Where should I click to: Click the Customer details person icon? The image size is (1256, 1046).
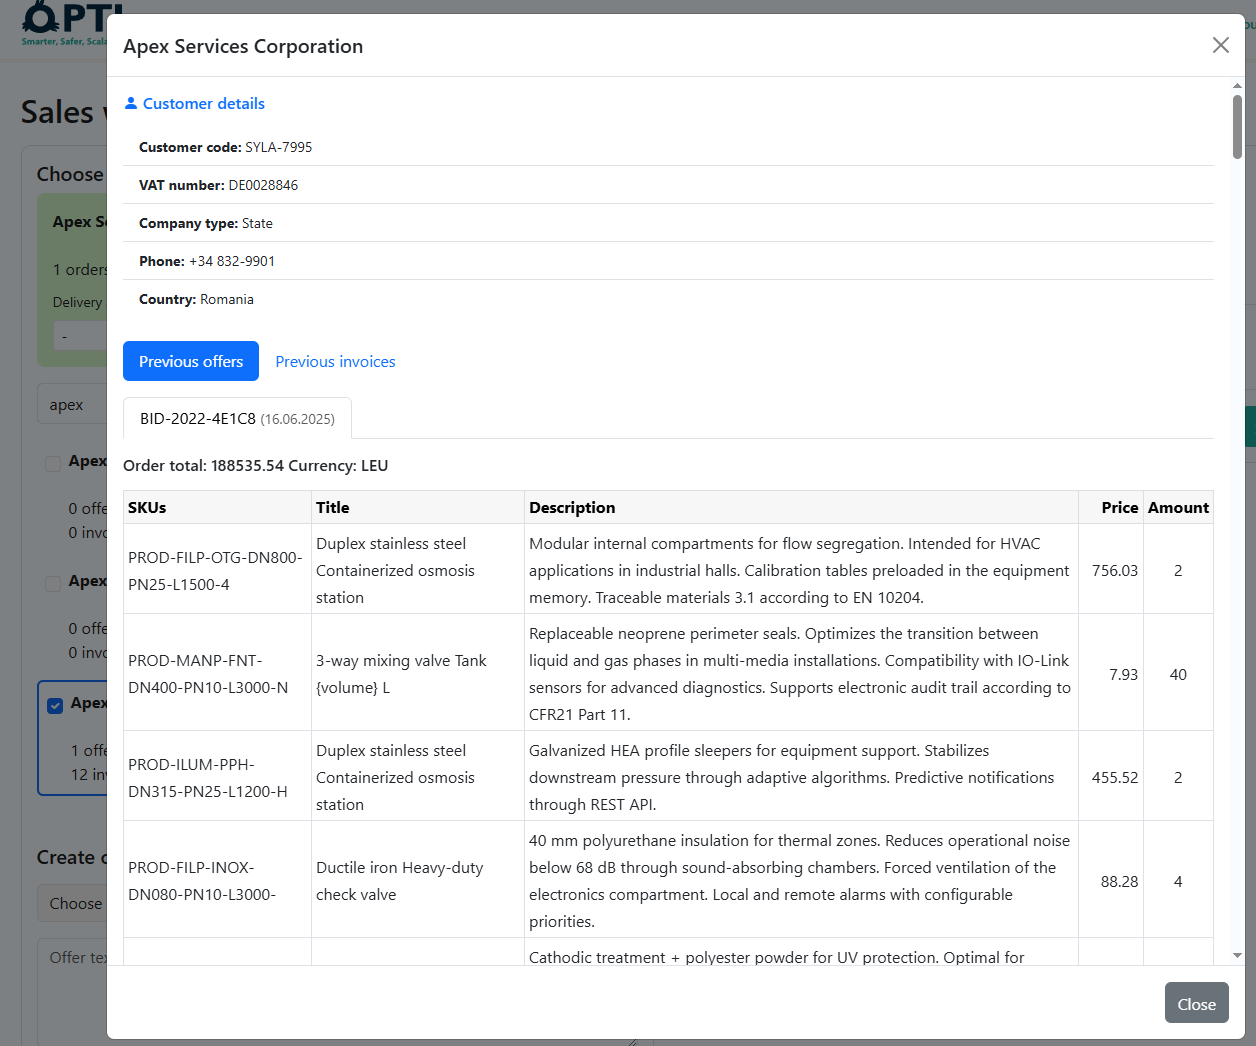[x=130, y=103]
